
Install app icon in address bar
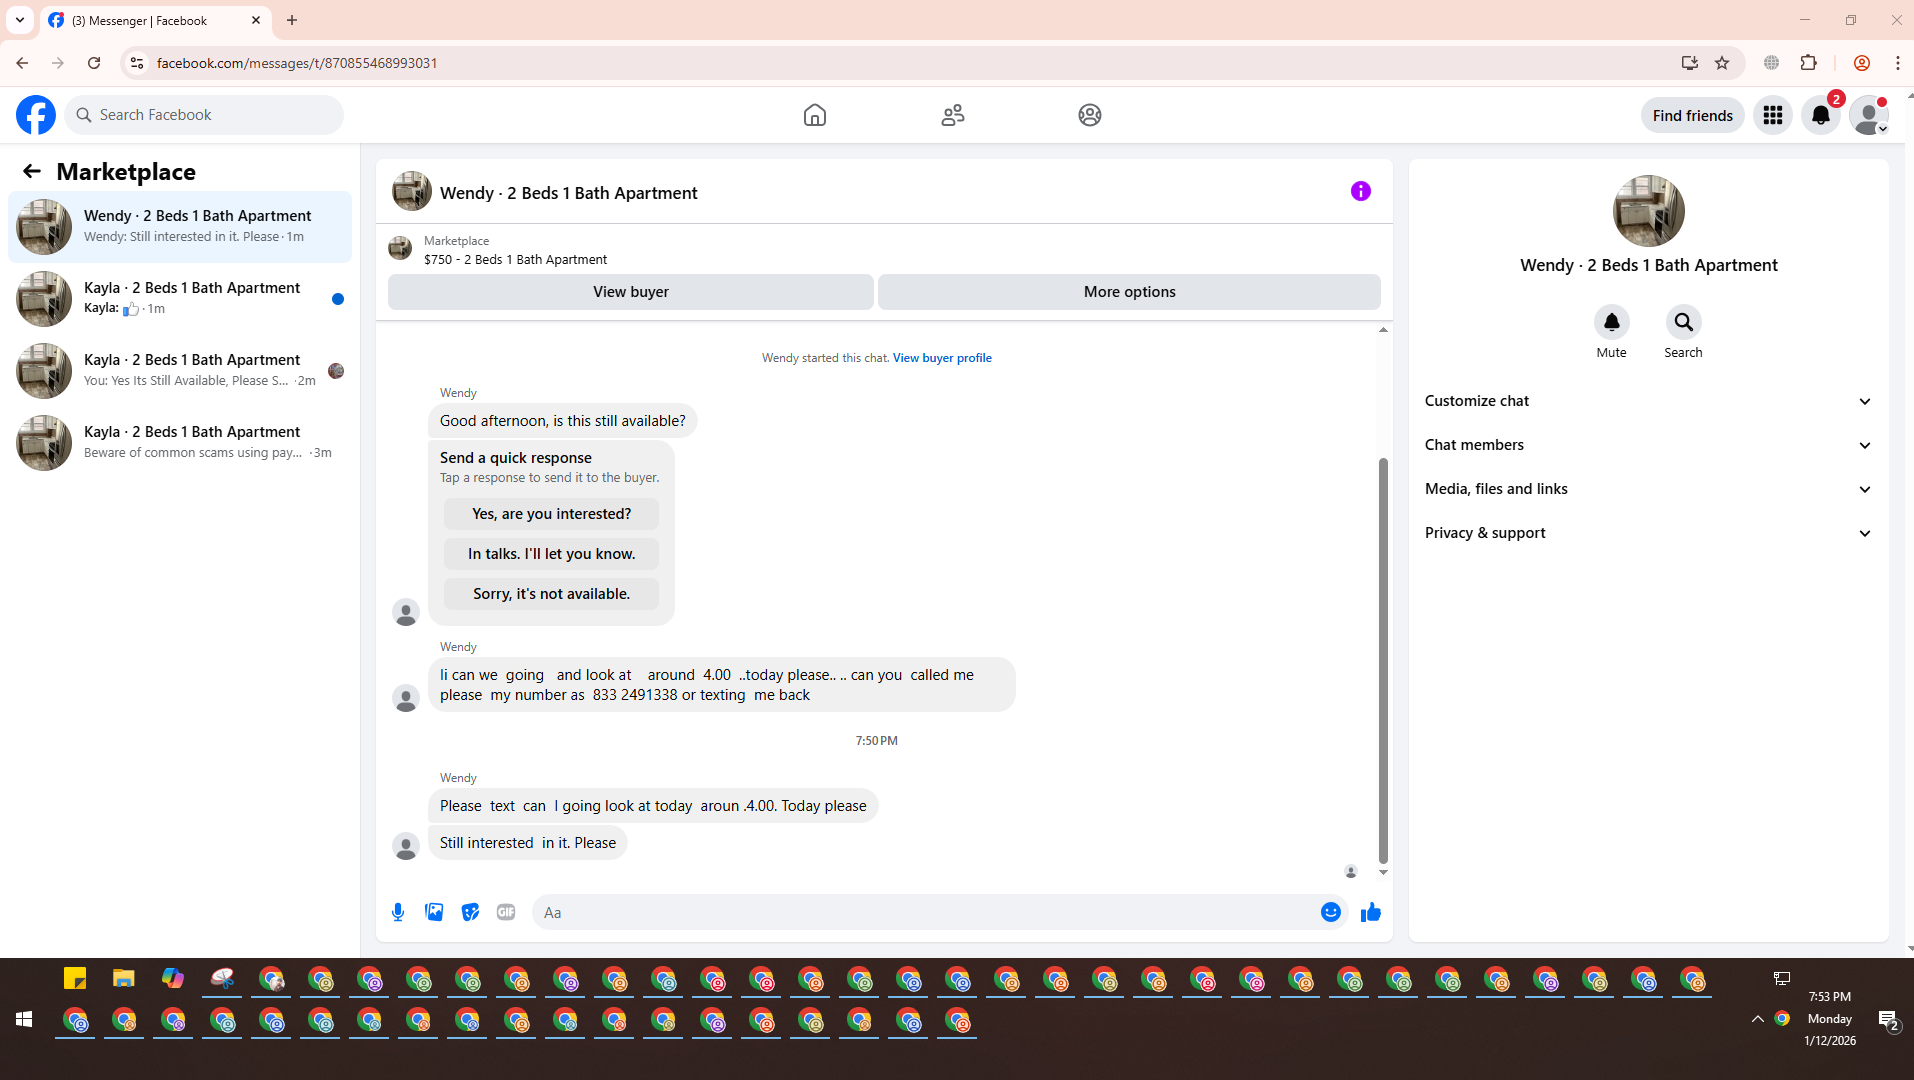pos(1689,63)
